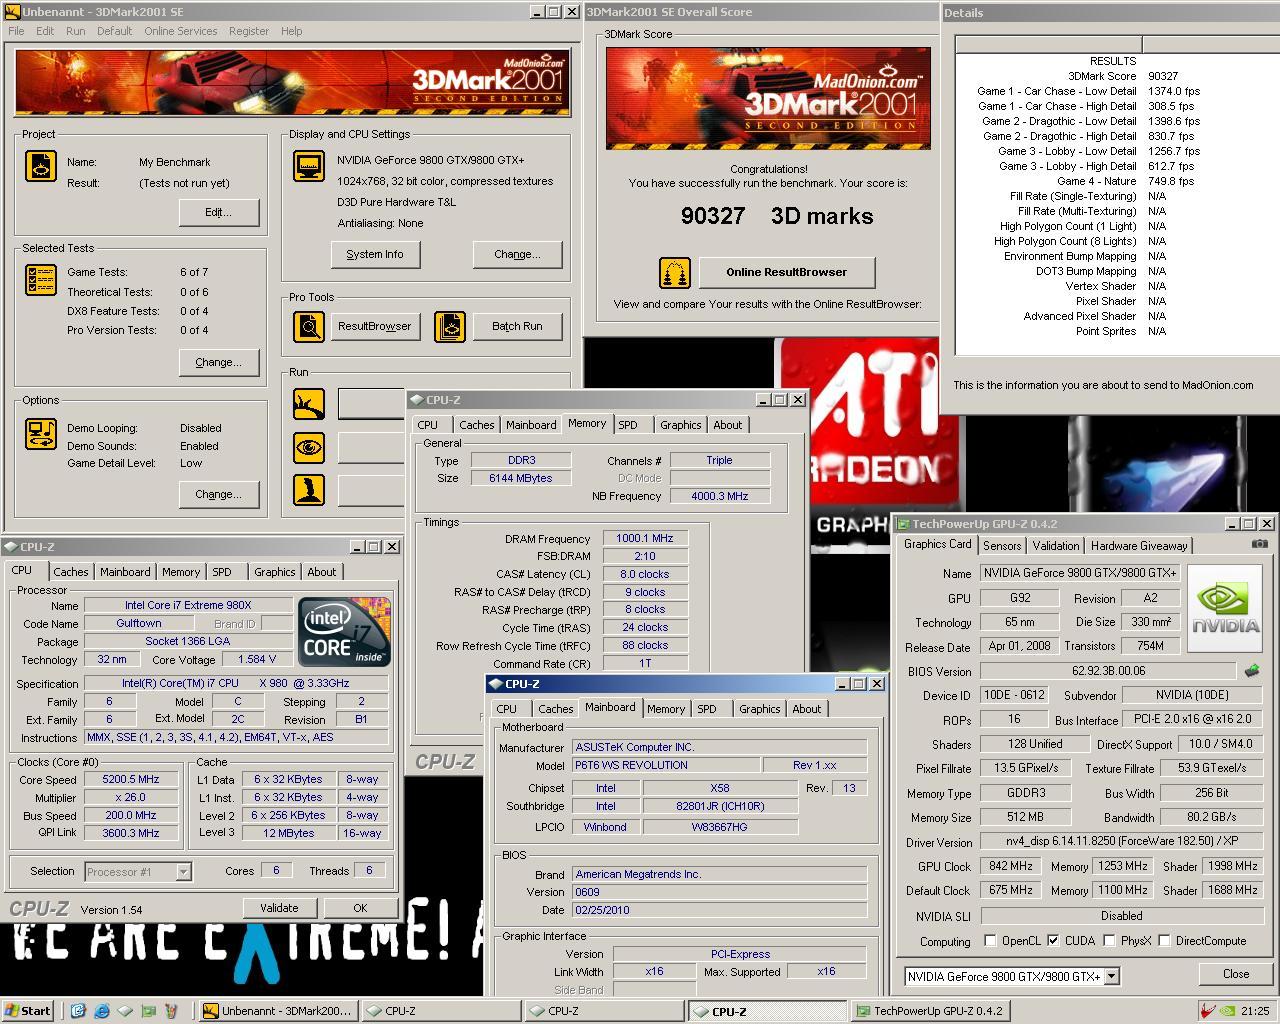Click the ResultBrowser button in Pro Tools
The height and width of the screenshot is (1024, 1280).
(375, 326)
